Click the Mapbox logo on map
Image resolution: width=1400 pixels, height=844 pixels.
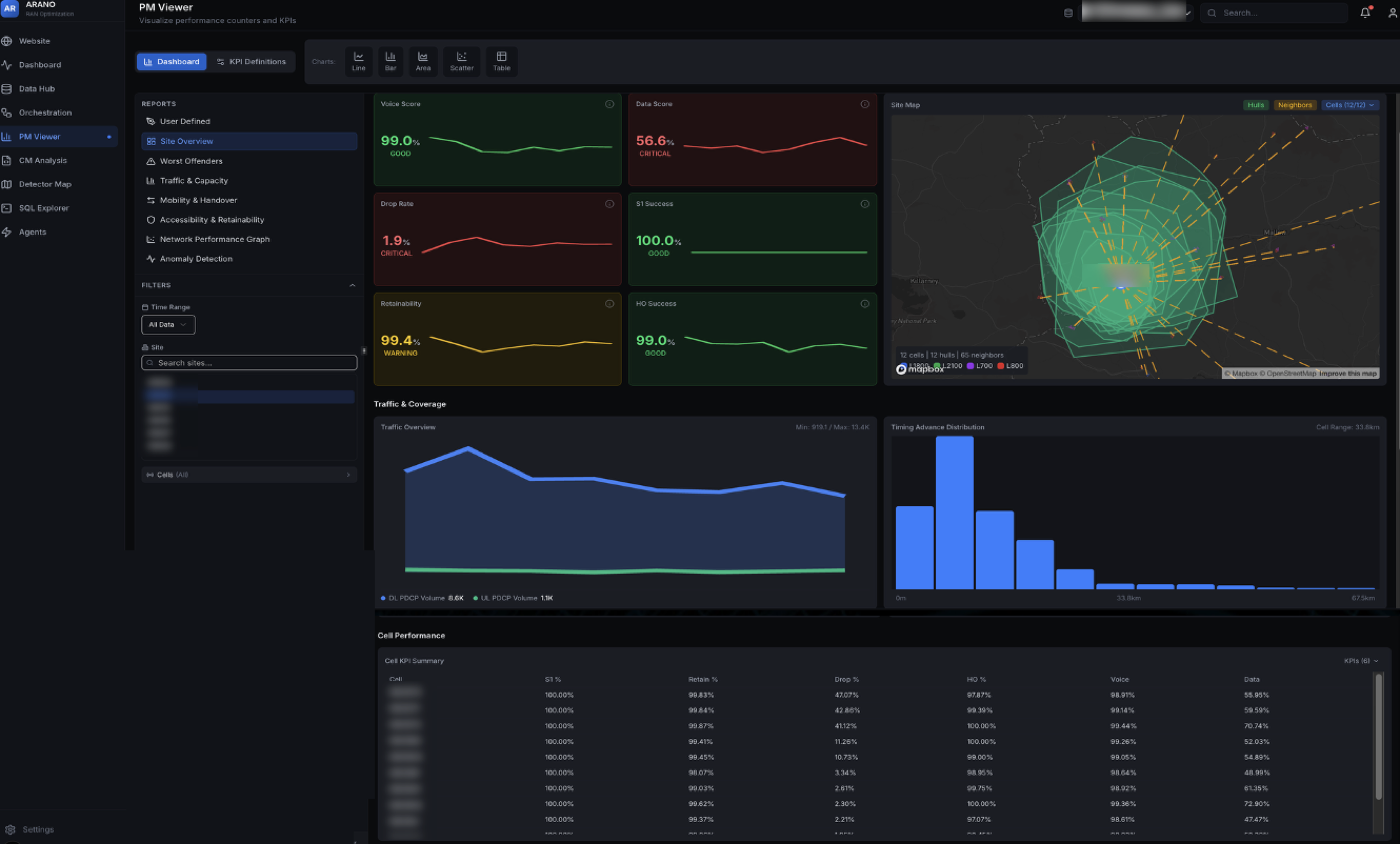click(x=920, y=369)
